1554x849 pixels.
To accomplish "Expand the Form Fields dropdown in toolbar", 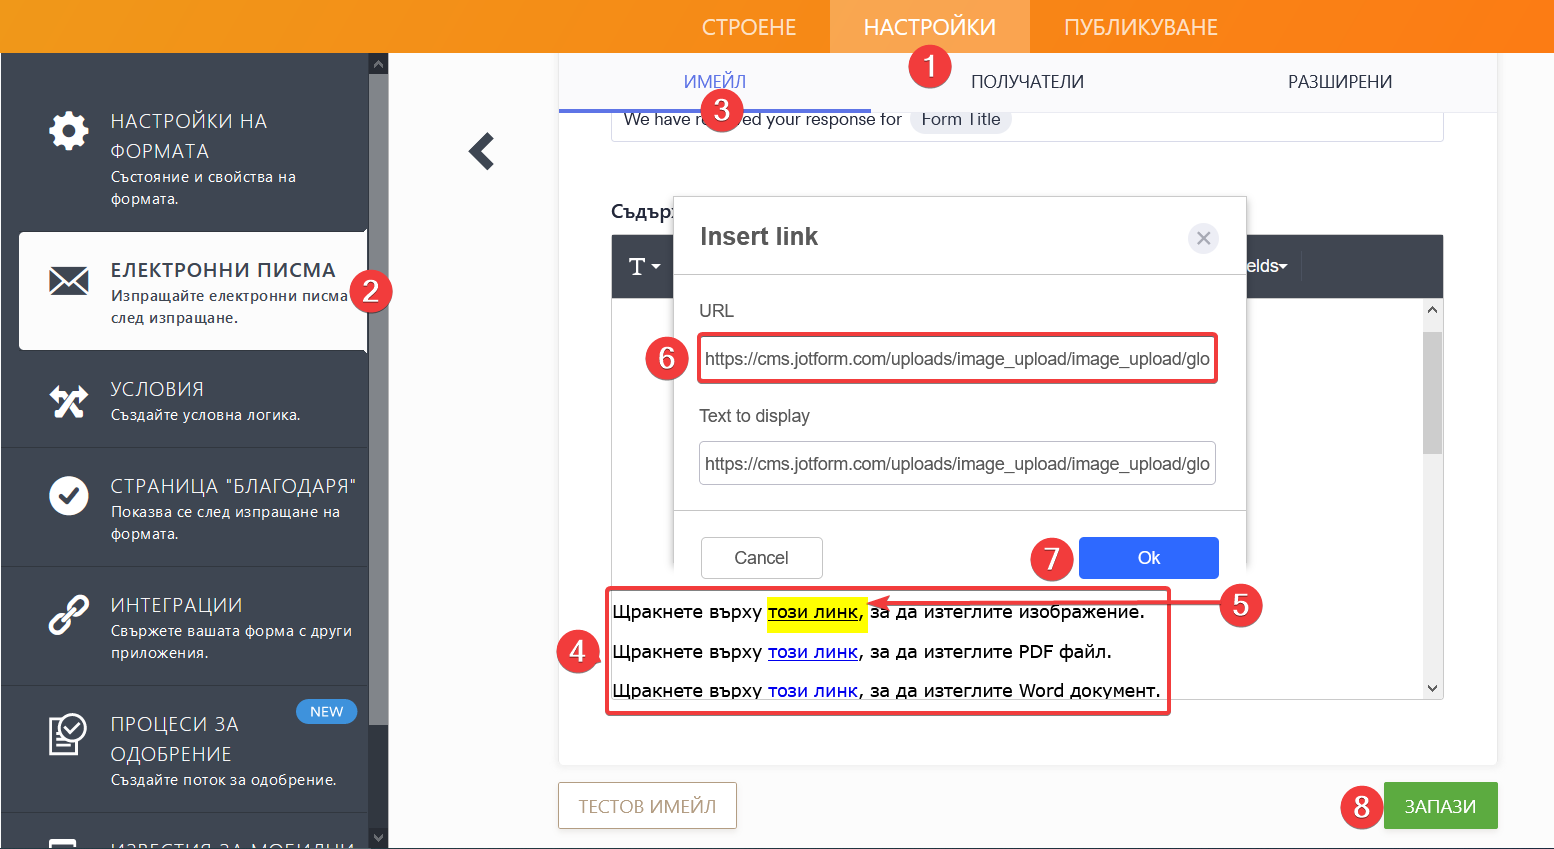I will tap(1268, 266).
